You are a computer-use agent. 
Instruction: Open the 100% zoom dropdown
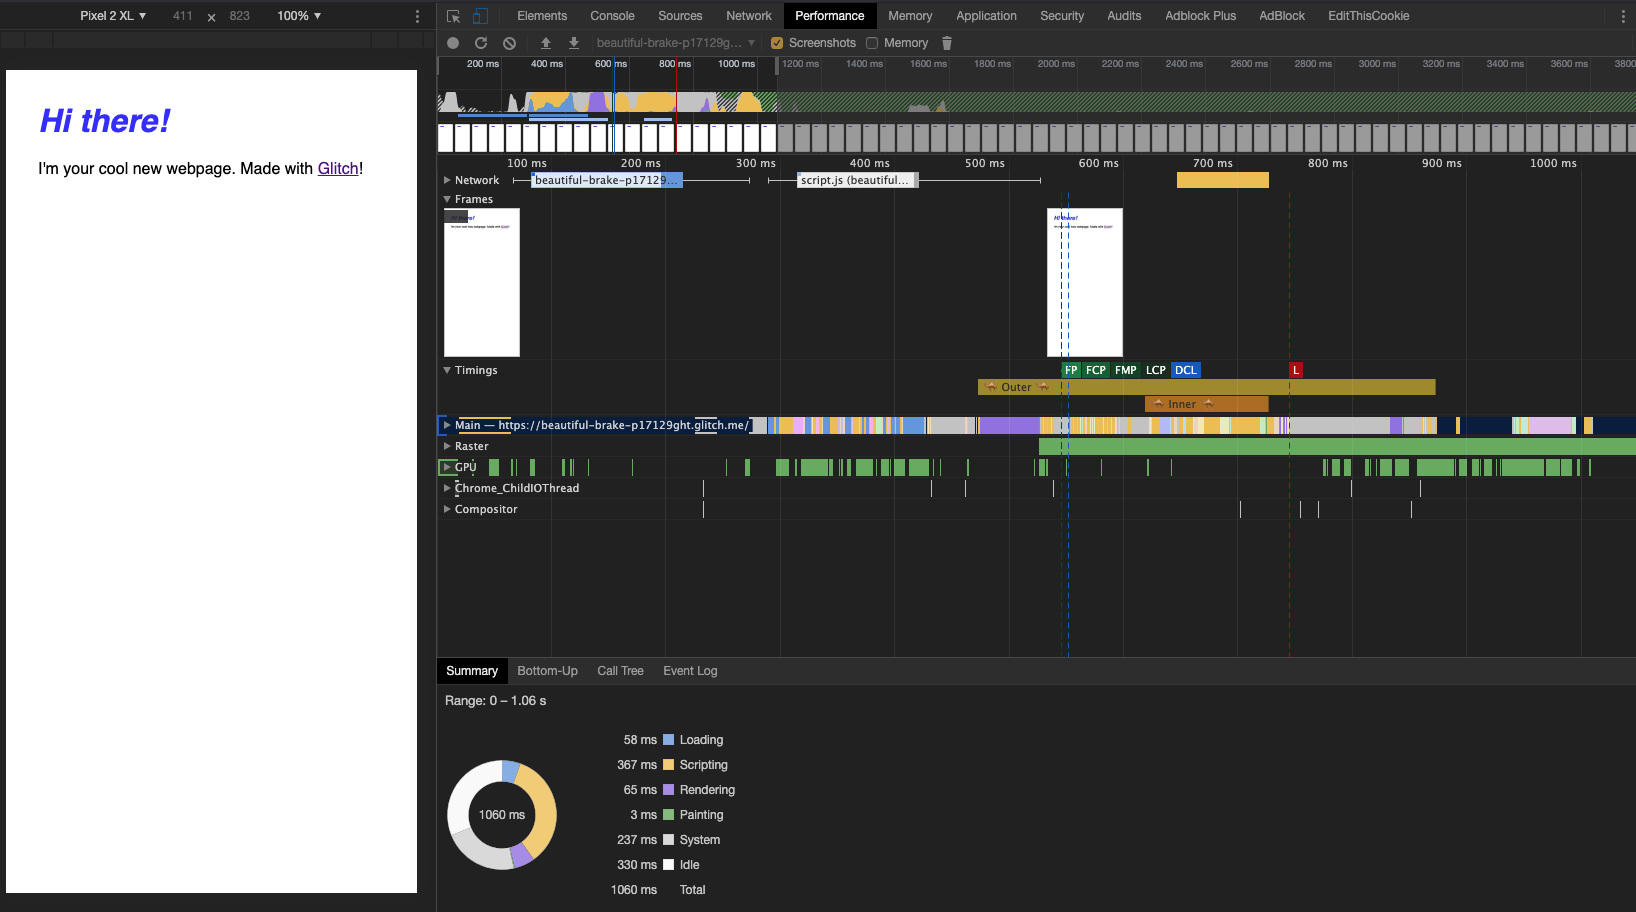point(299,16)
